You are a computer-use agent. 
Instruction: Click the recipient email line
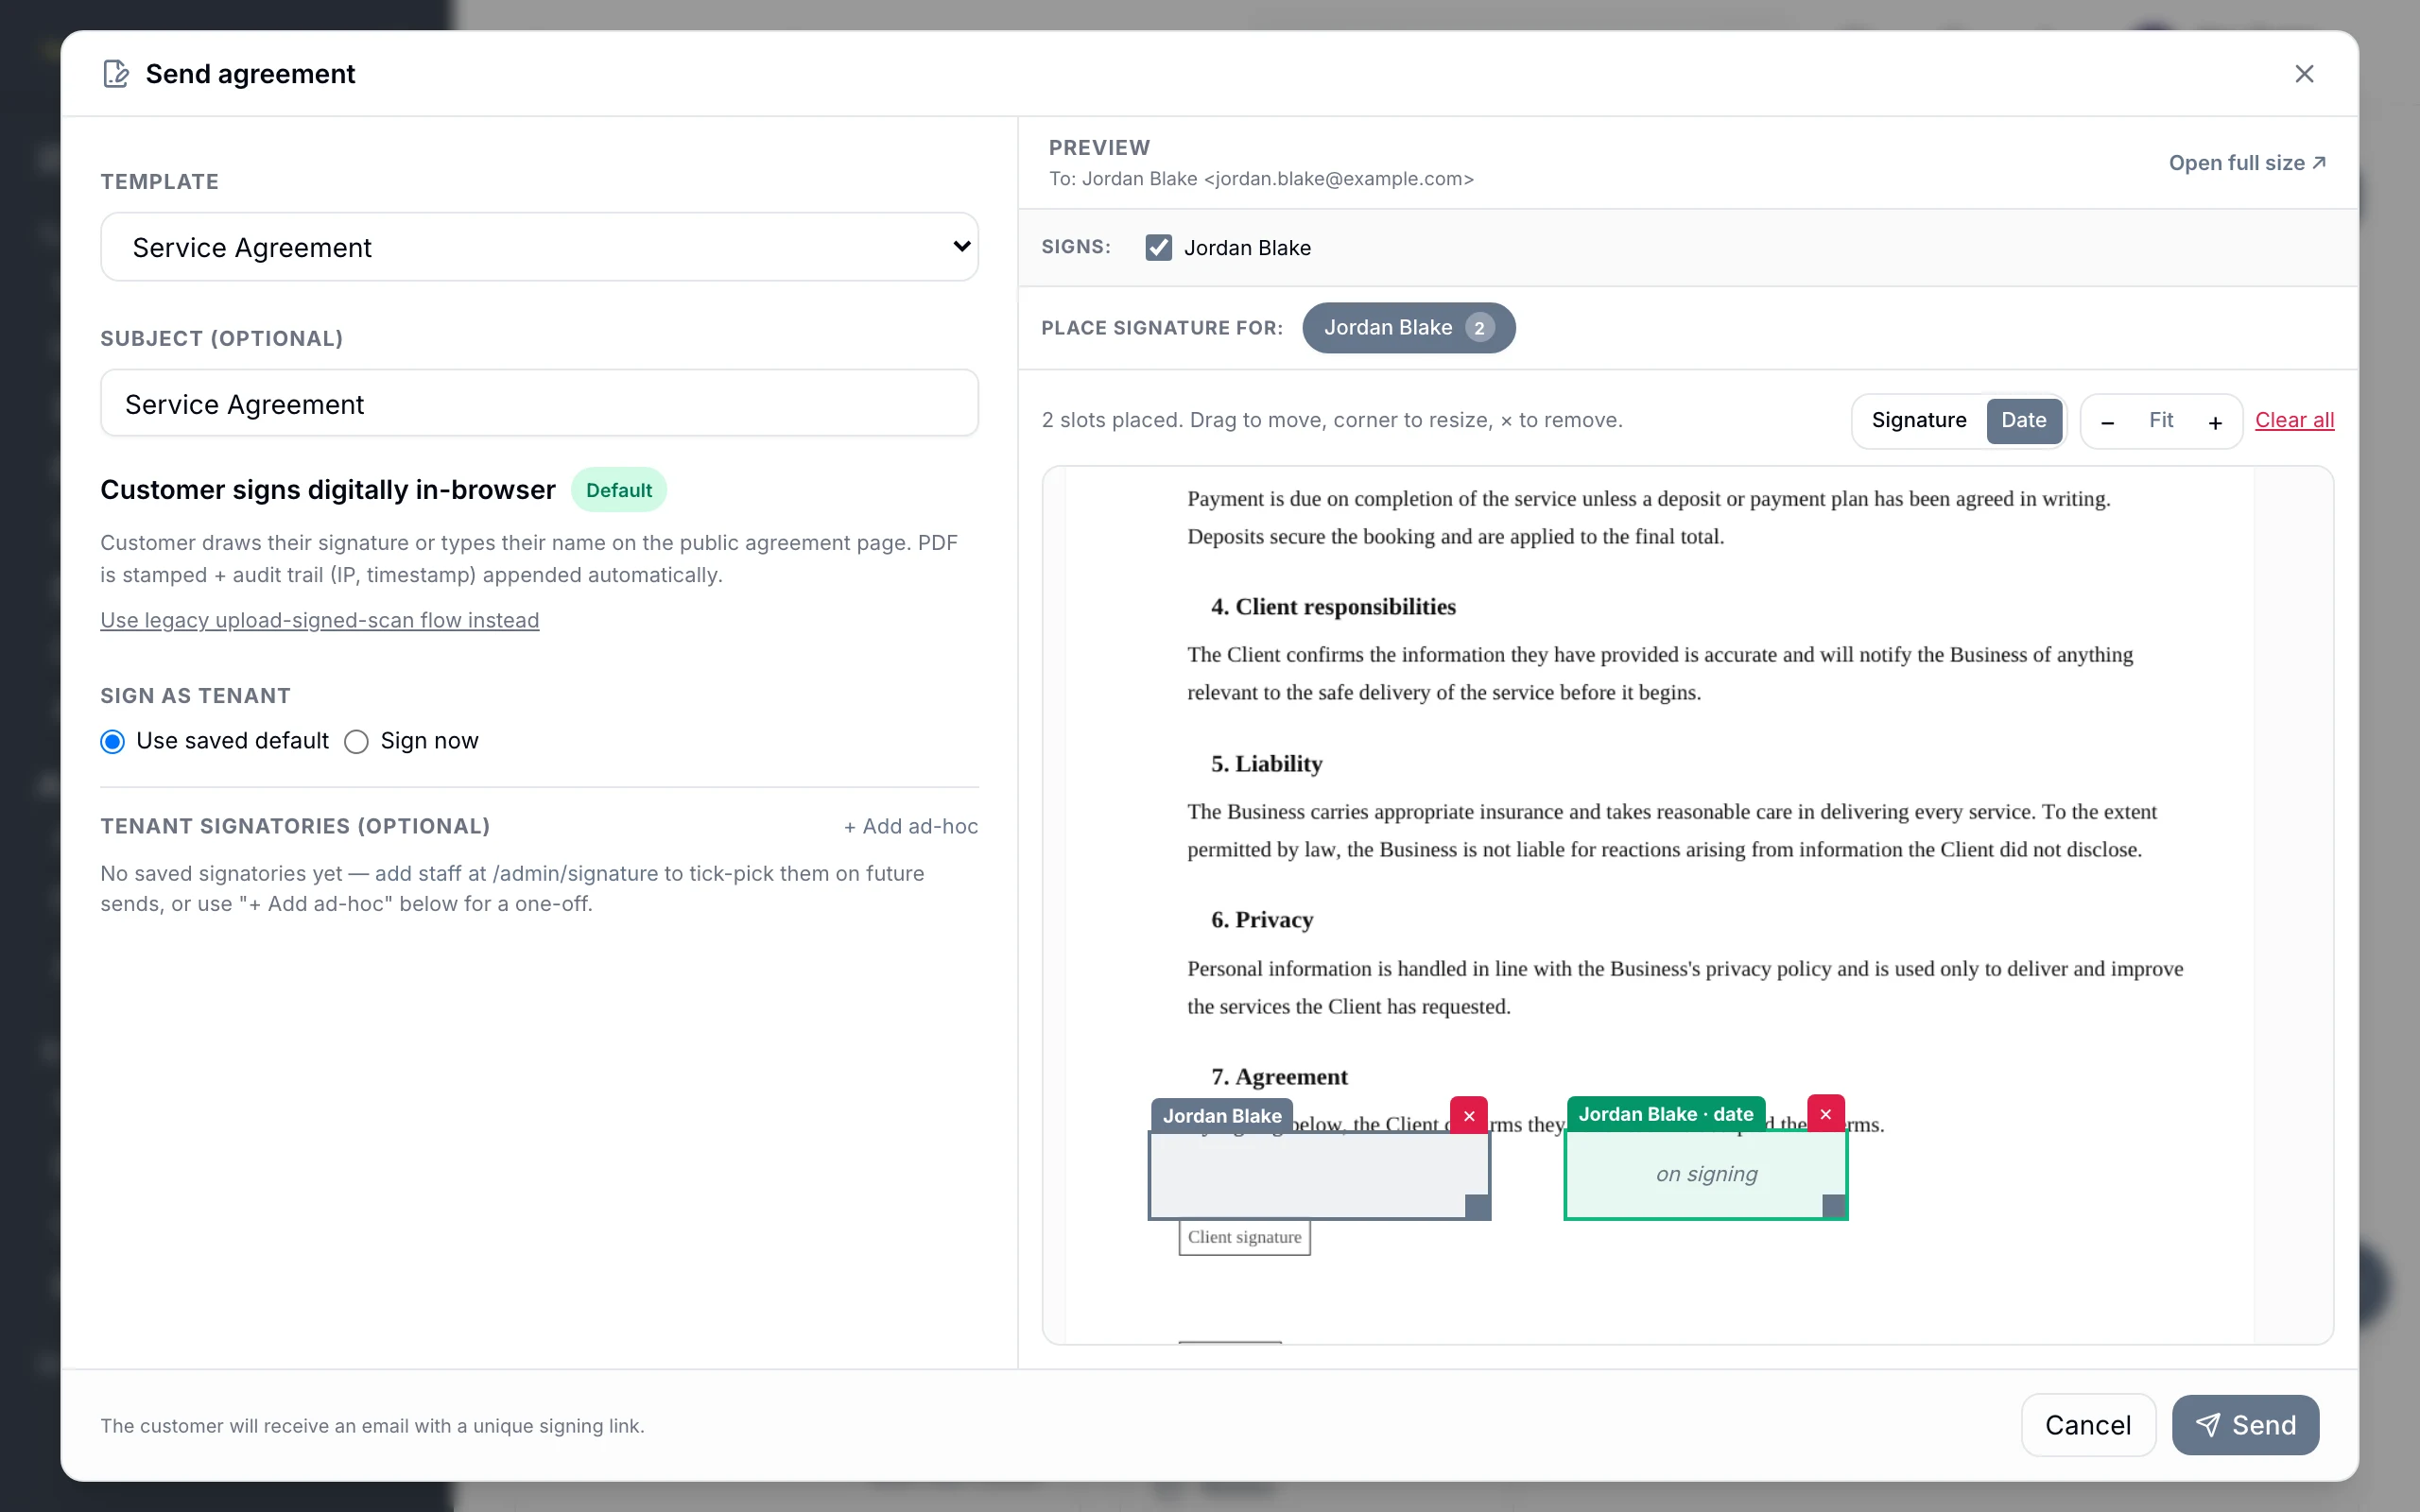(1261, 179)
